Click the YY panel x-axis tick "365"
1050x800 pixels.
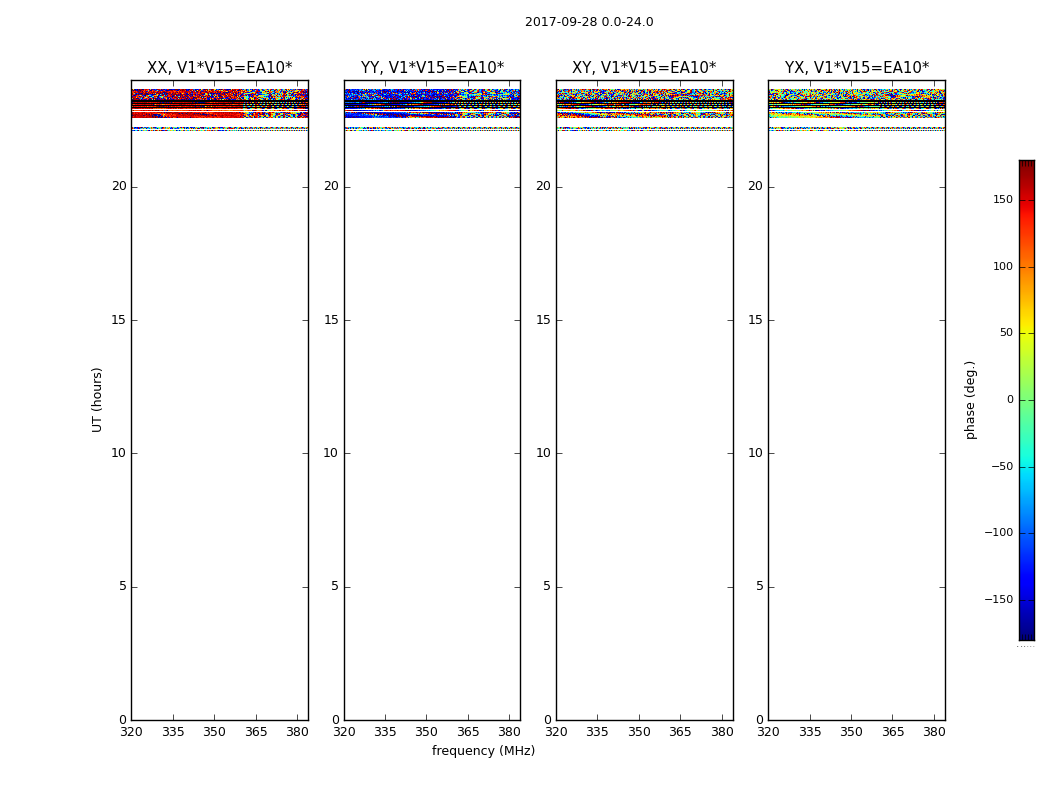[468, 732]
